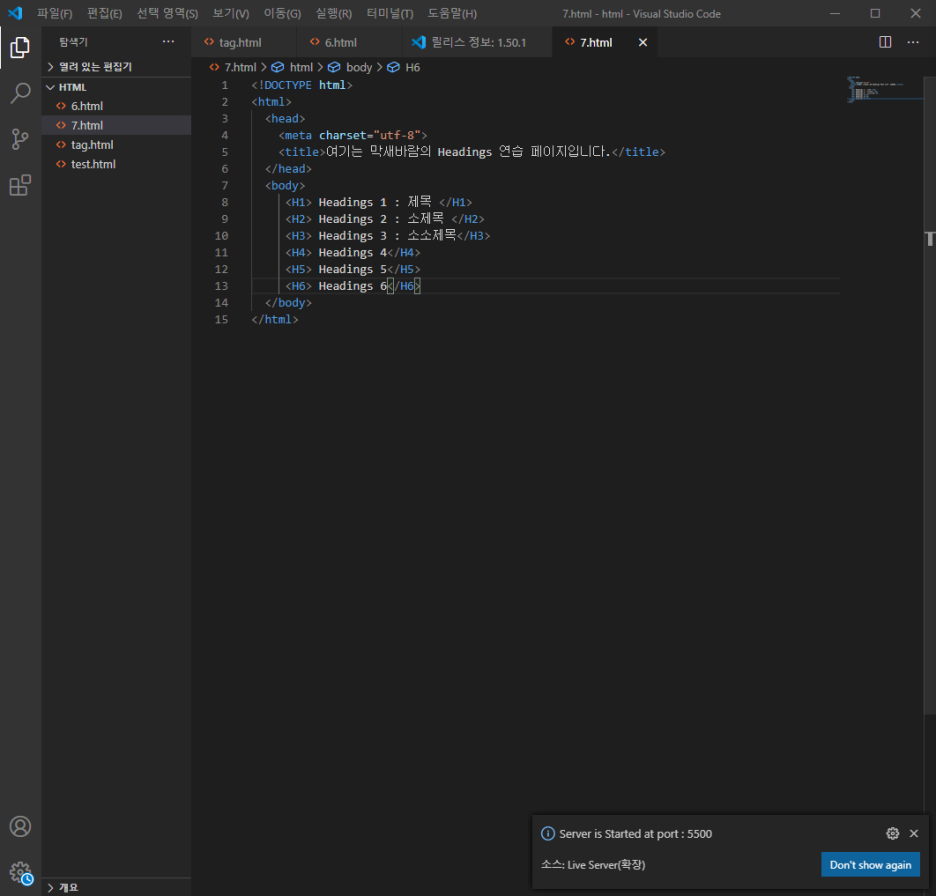Click the Headings 4 line text

[x=353, y=253]
